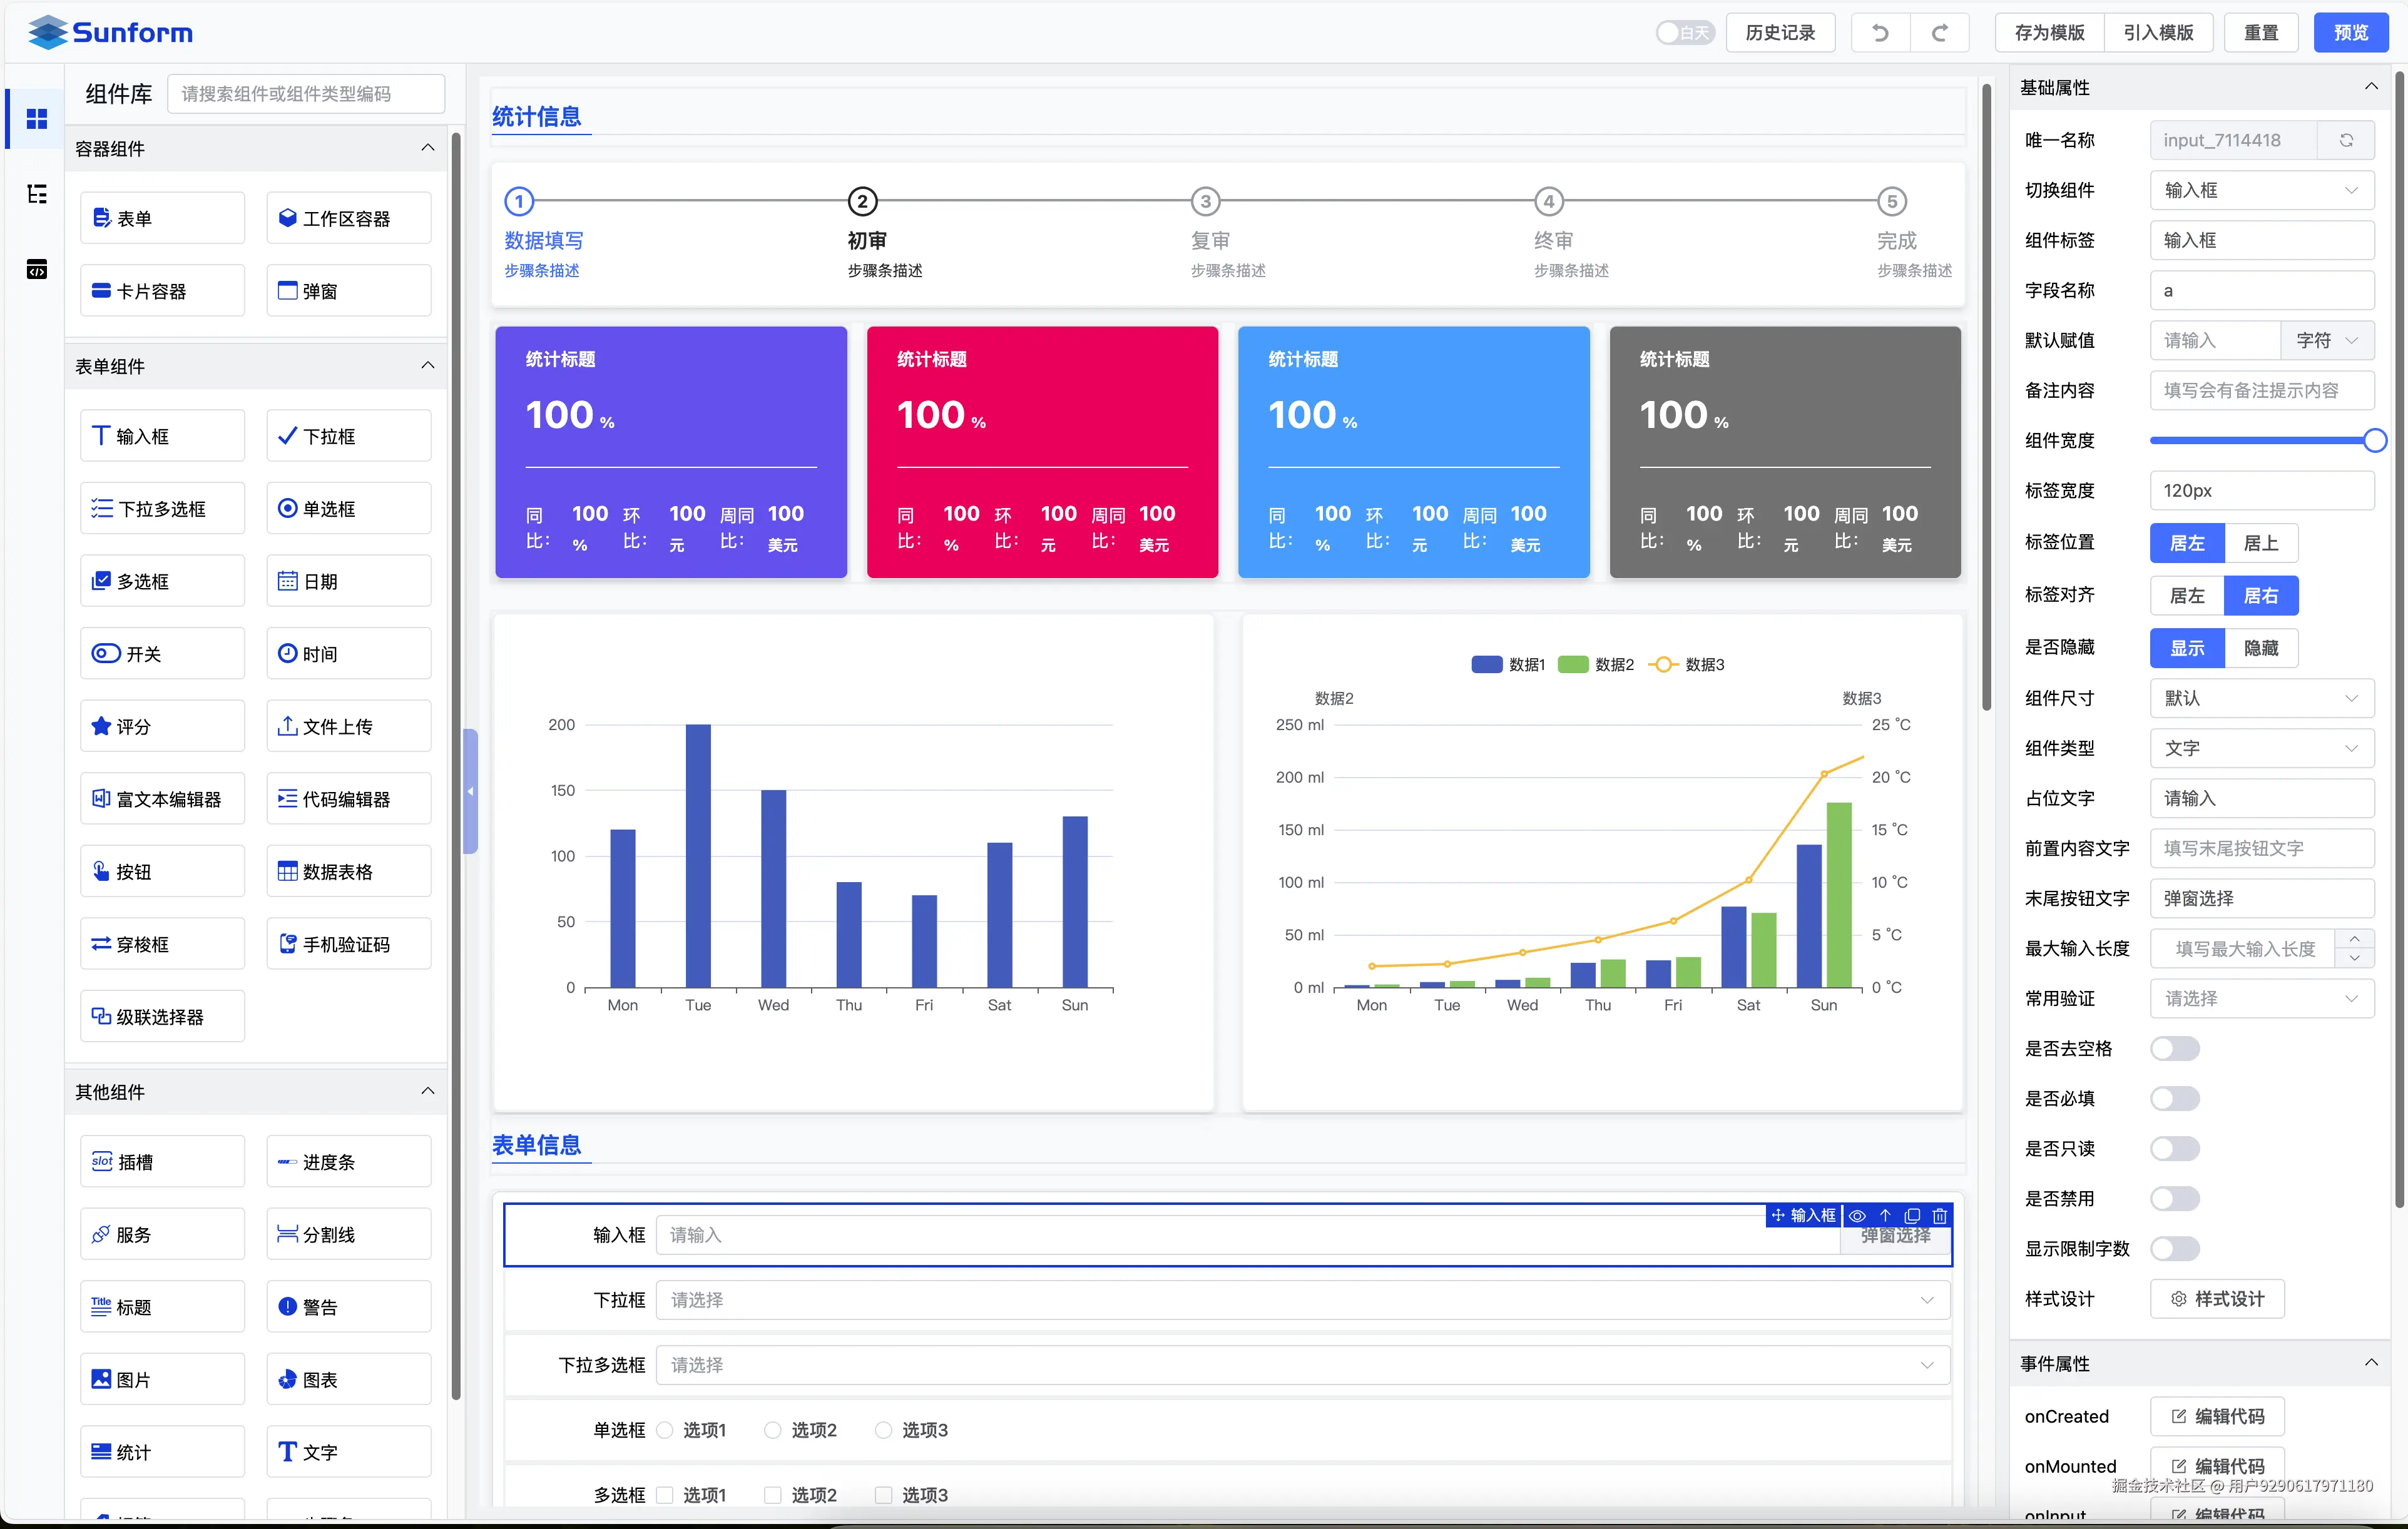Collapse the 表单组件 section
Viewport: 2408px width, 1529px height.
point(428,366)
